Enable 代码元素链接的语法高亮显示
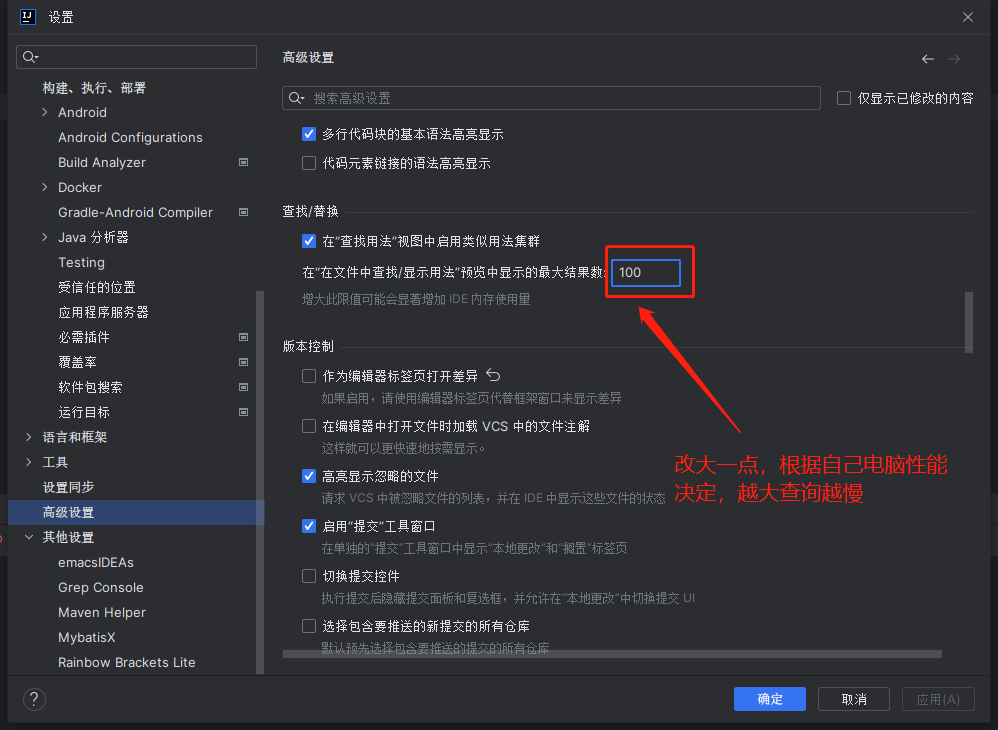 click(309, 163)
